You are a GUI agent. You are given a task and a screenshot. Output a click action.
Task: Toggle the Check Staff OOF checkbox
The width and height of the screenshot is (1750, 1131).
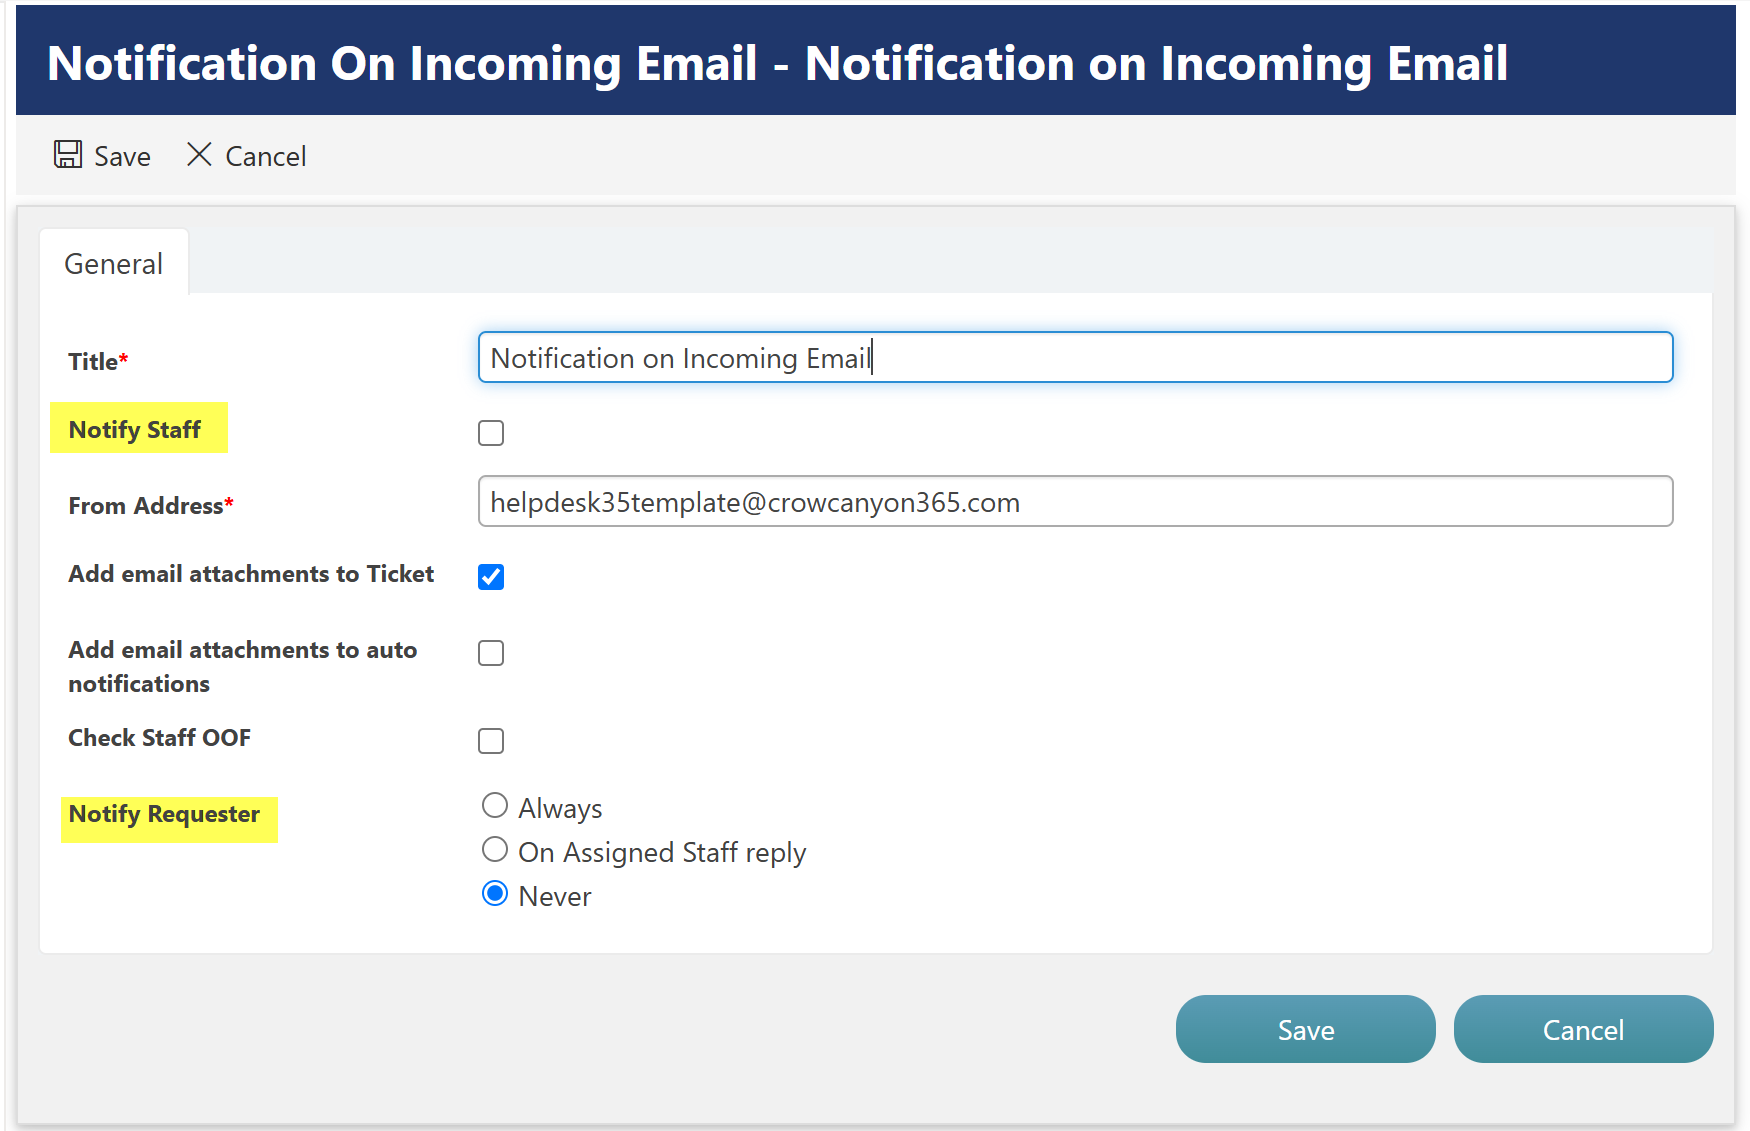point(491,741)
